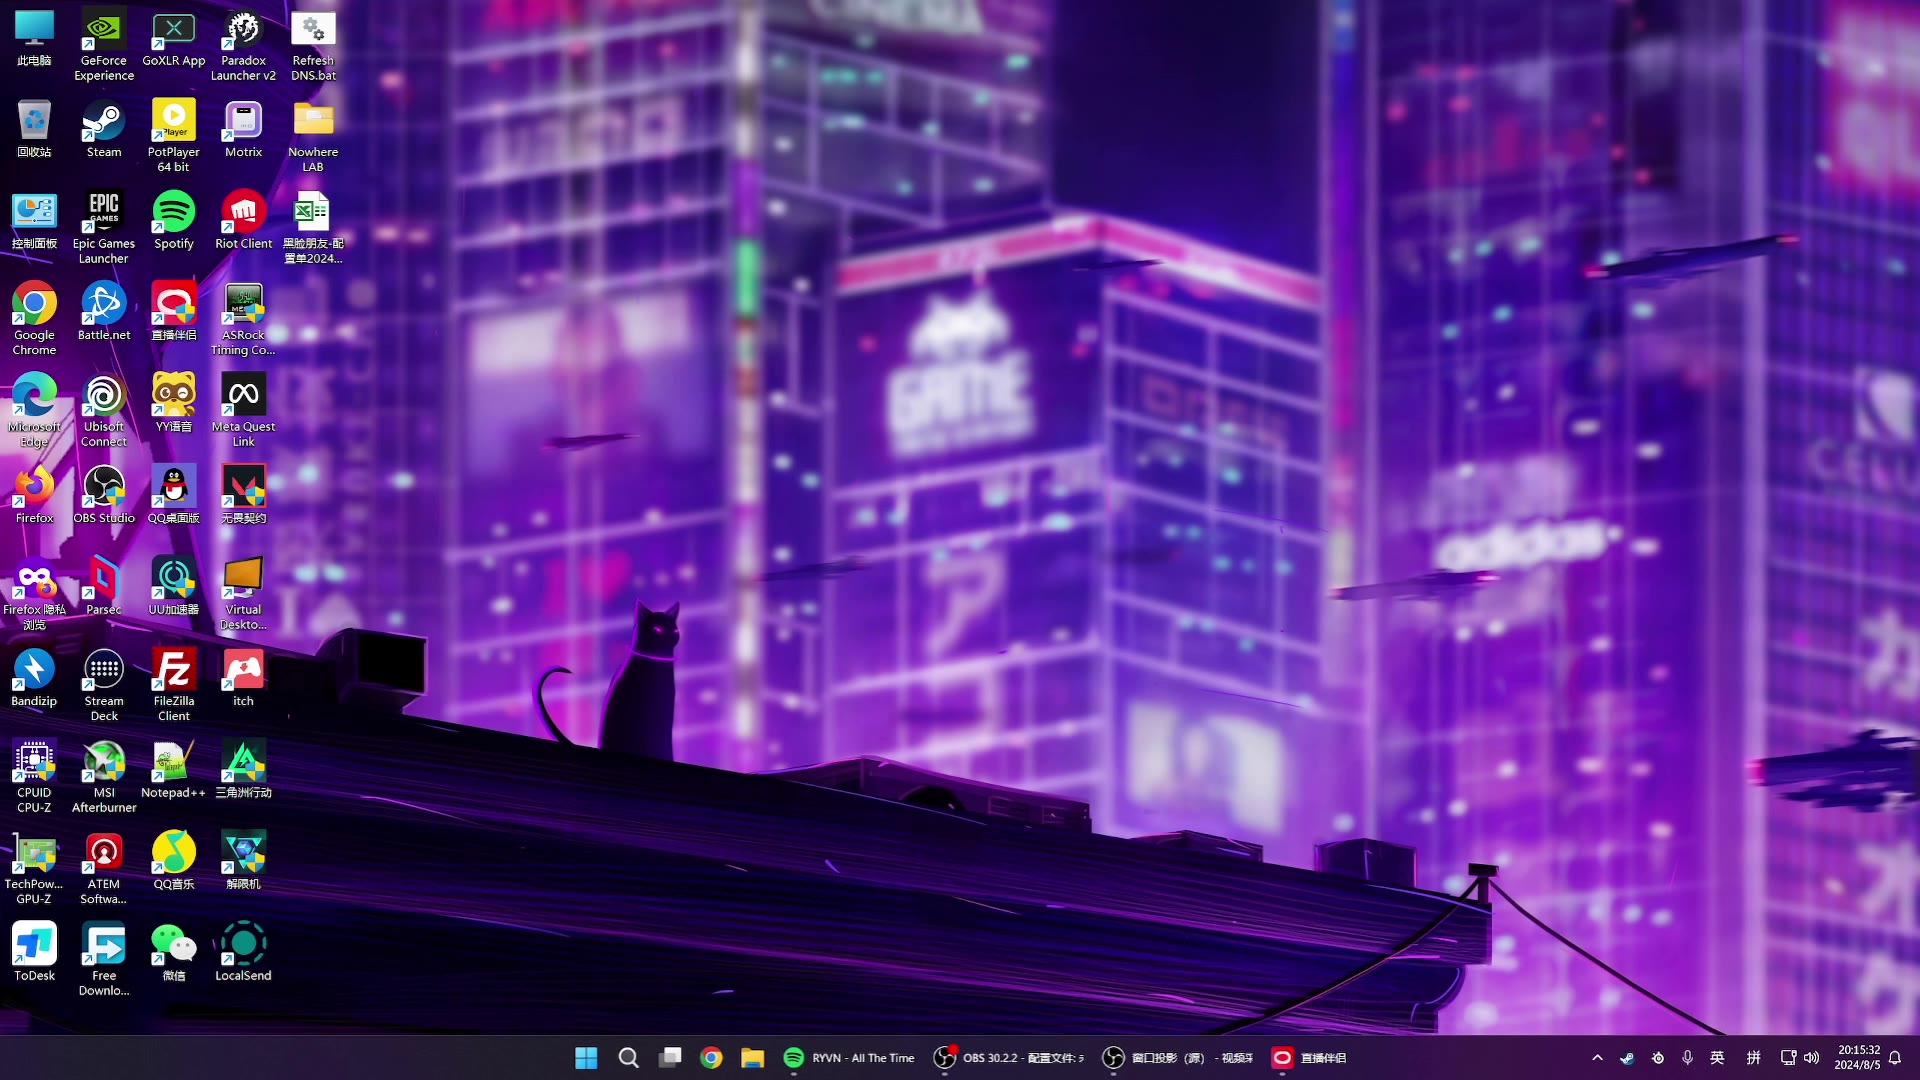Click the Notepad++ desktop icon

click(173, 762)
